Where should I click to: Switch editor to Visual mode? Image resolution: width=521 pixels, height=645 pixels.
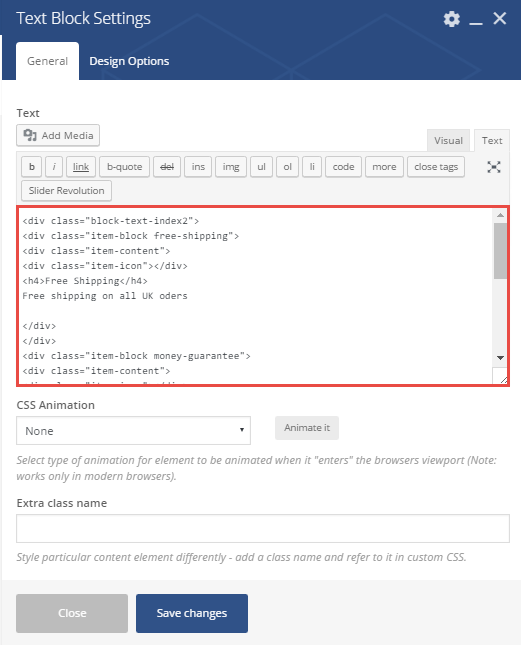[448, 140]
